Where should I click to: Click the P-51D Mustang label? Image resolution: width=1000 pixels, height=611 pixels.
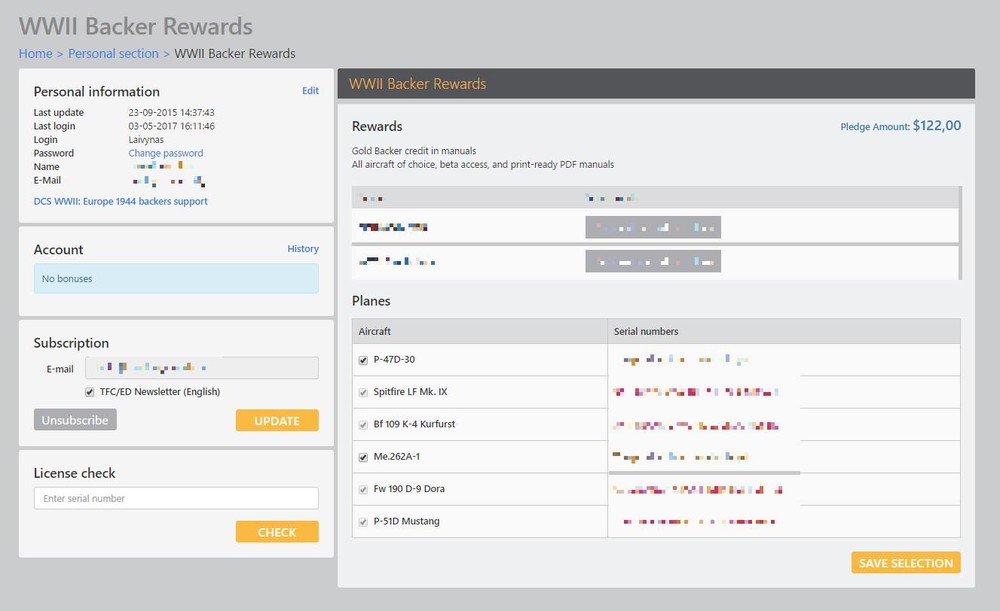[x=407, y=521]
